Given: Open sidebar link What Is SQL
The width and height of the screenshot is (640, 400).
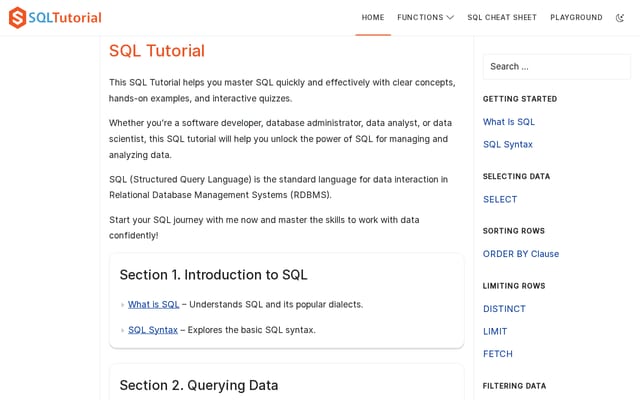Looking at the screenshot, I should point(509,122).
